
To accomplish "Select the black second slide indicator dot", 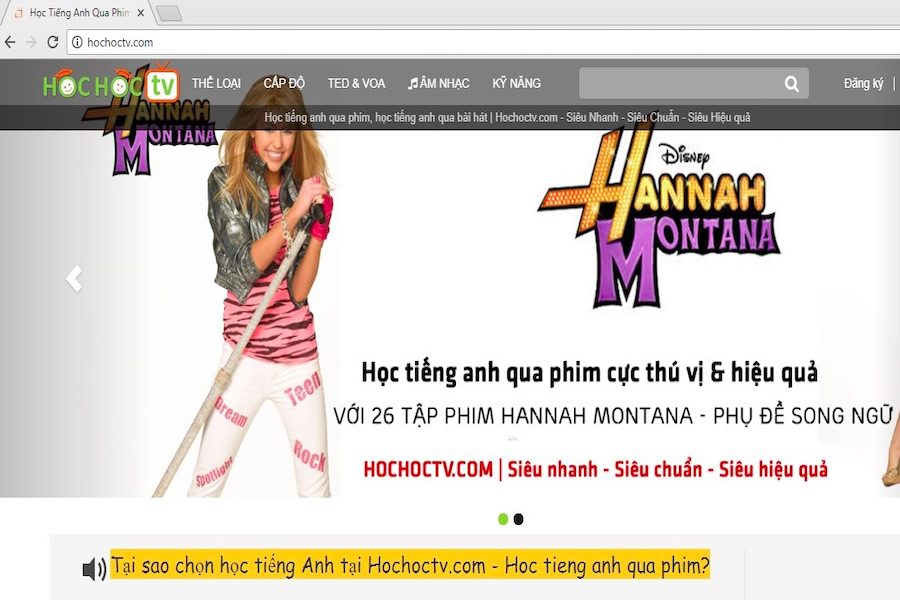I will point(518,519).
